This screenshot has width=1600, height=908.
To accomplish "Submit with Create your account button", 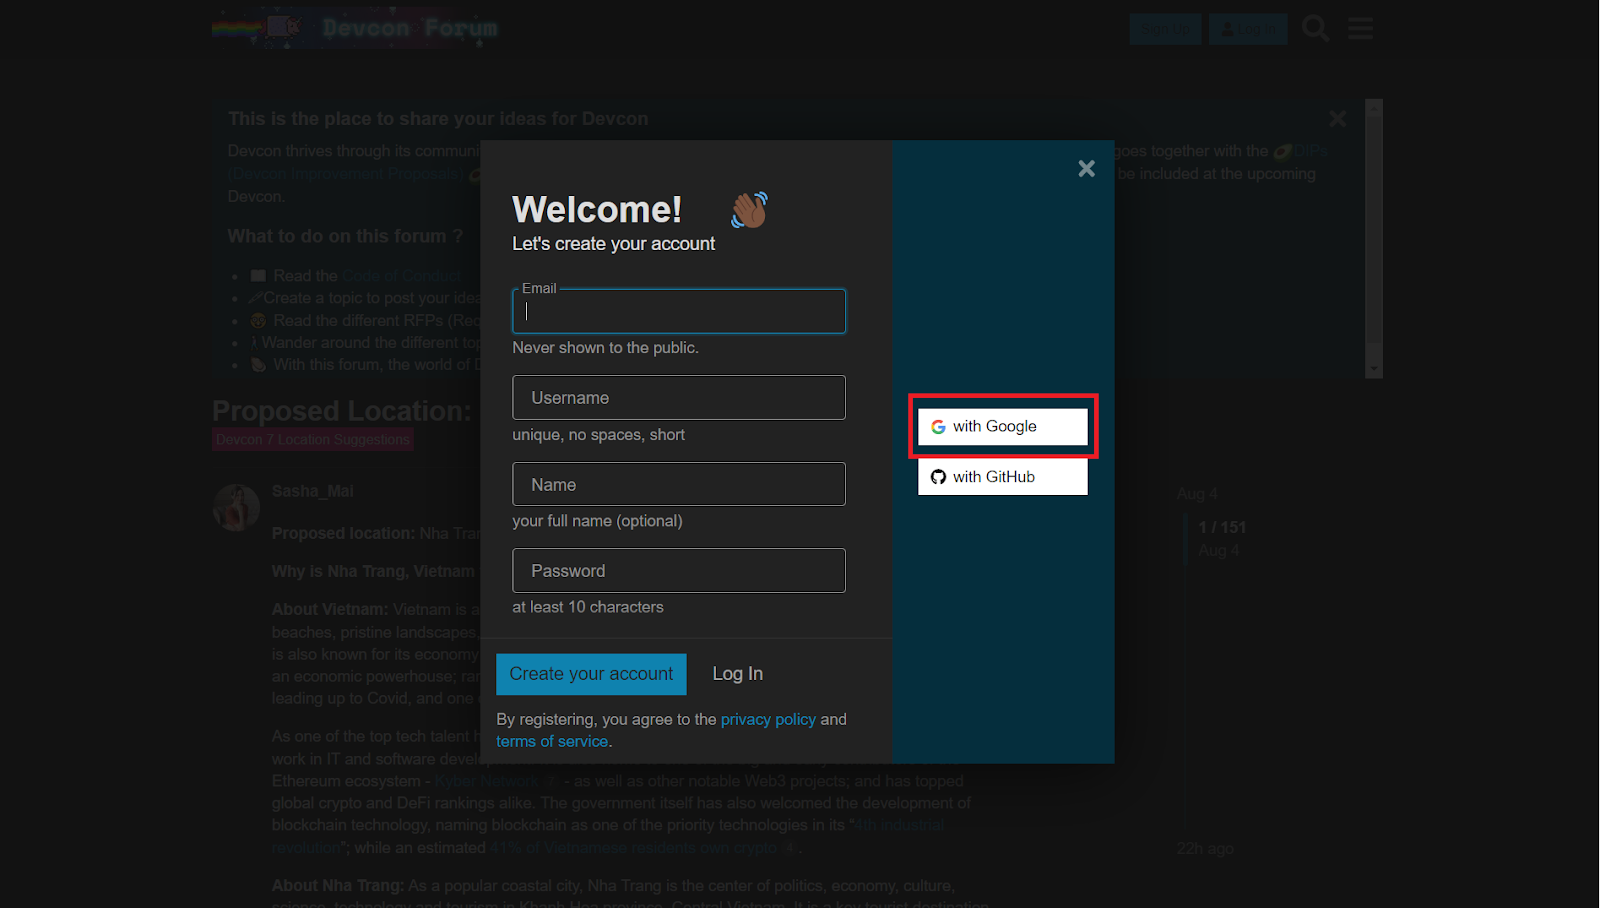I will point(591,674).
